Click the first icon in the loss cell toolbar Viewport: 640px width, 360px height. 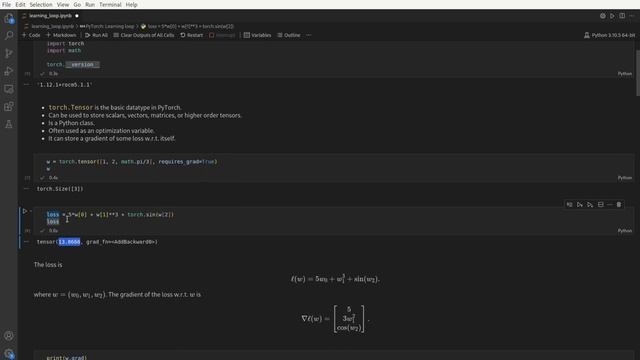pos(569,204)
